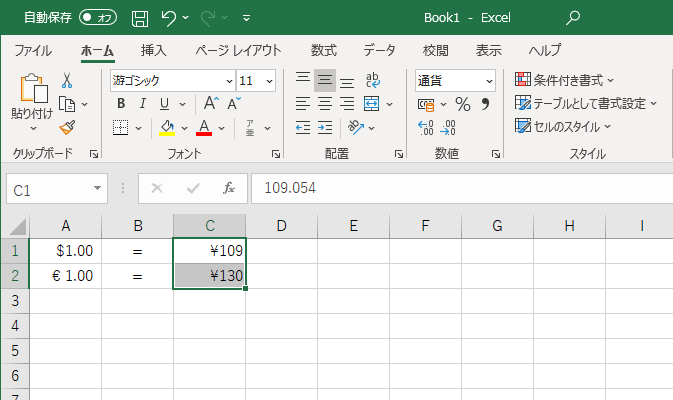The image size is (673, 400).
Task: Apply comma style
Action: (485, 104)
